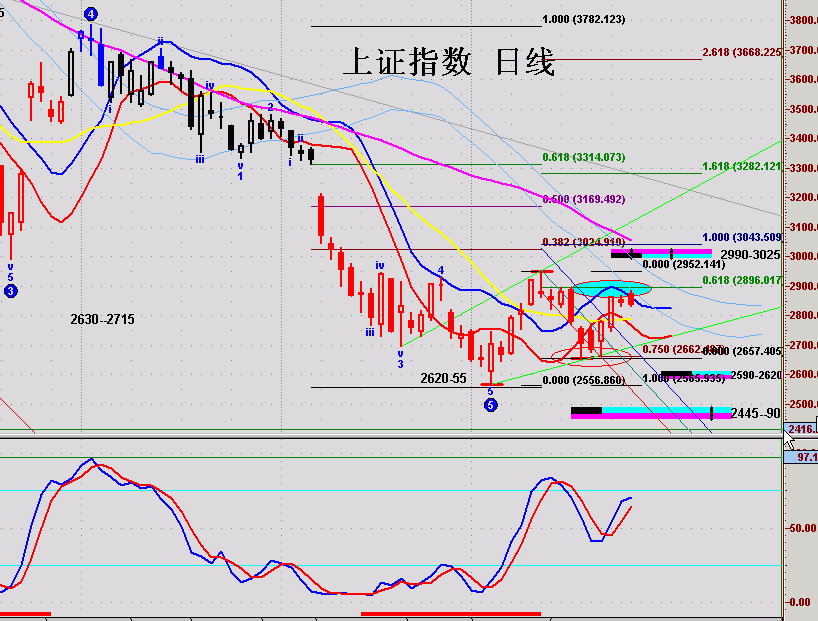Select the 3100 price axis label
This screenshot has width=818, height=621.
[x=802, y=227]
